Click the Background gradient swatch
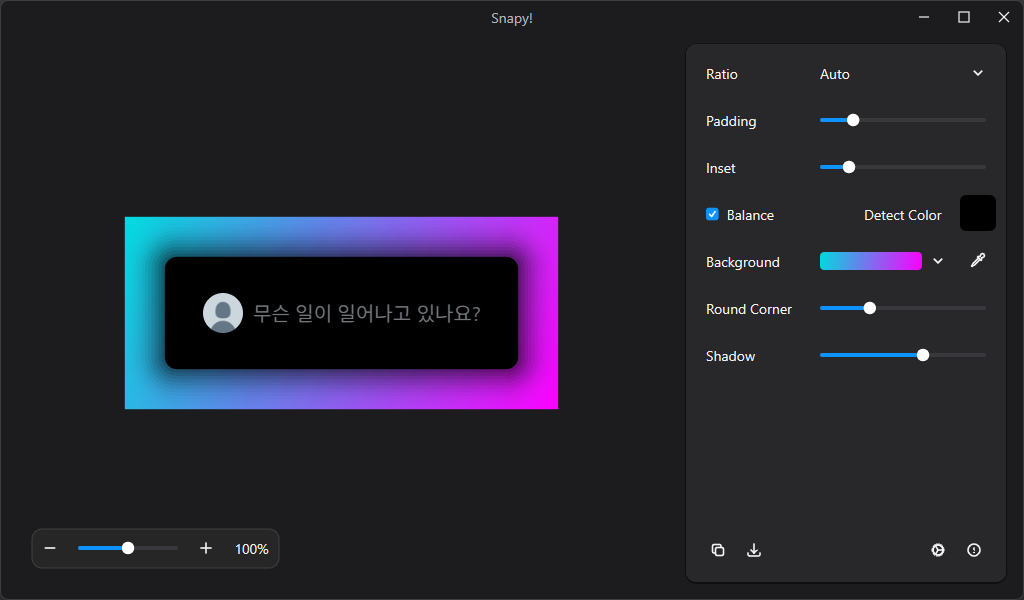Viewport: 1024px width, 600px height. click(870, 261)
